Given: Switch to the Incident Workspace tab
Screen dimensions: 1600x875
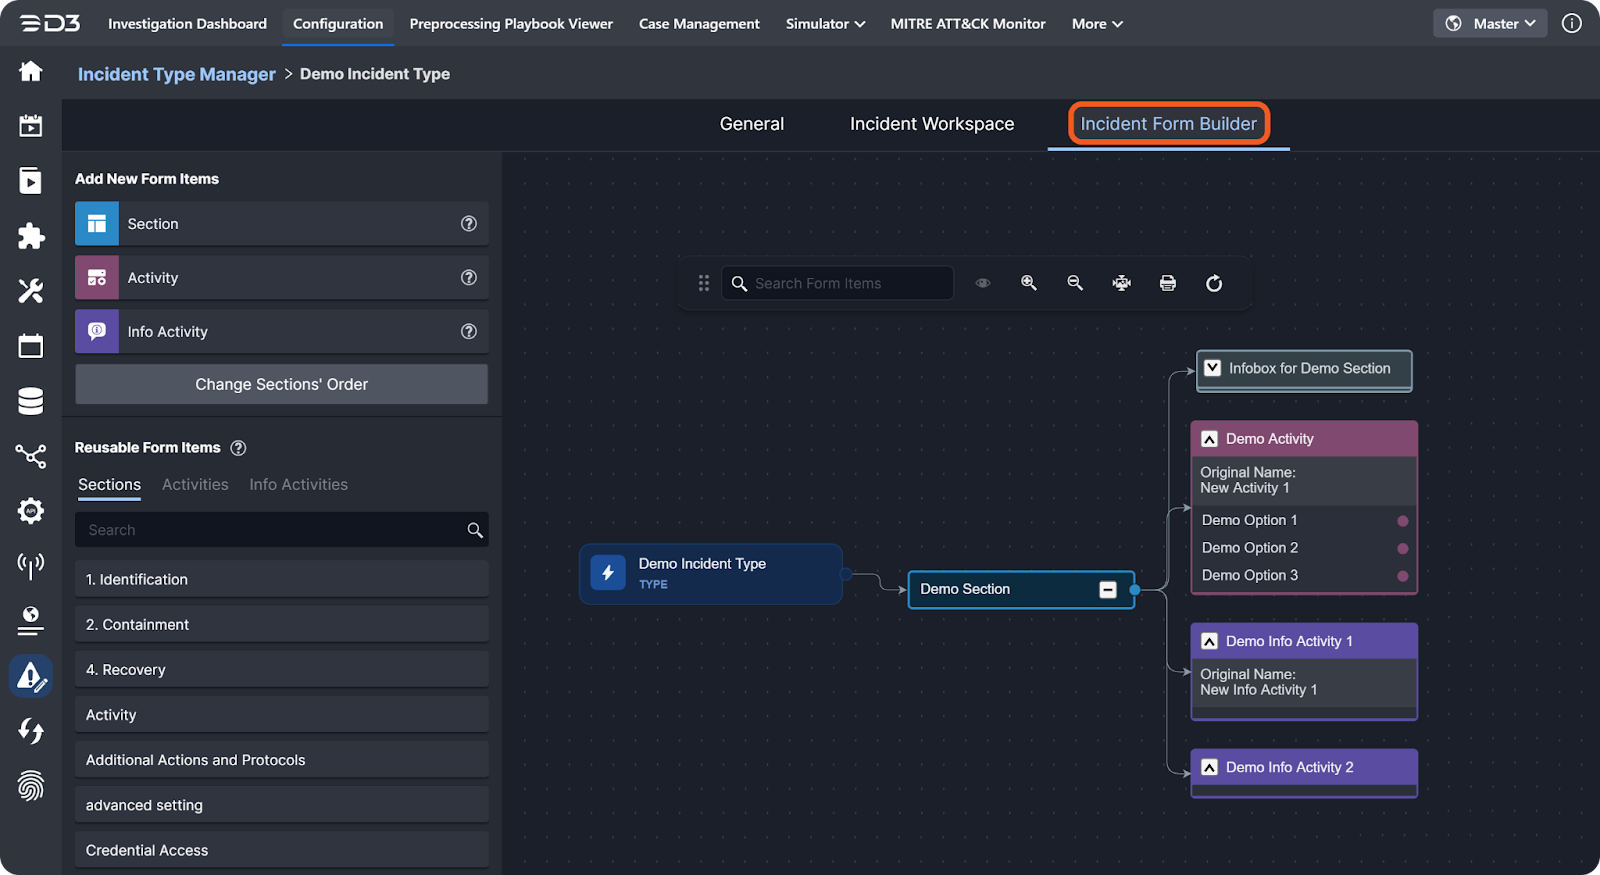Looking at the screenshot, I should [x=931, y=124].
